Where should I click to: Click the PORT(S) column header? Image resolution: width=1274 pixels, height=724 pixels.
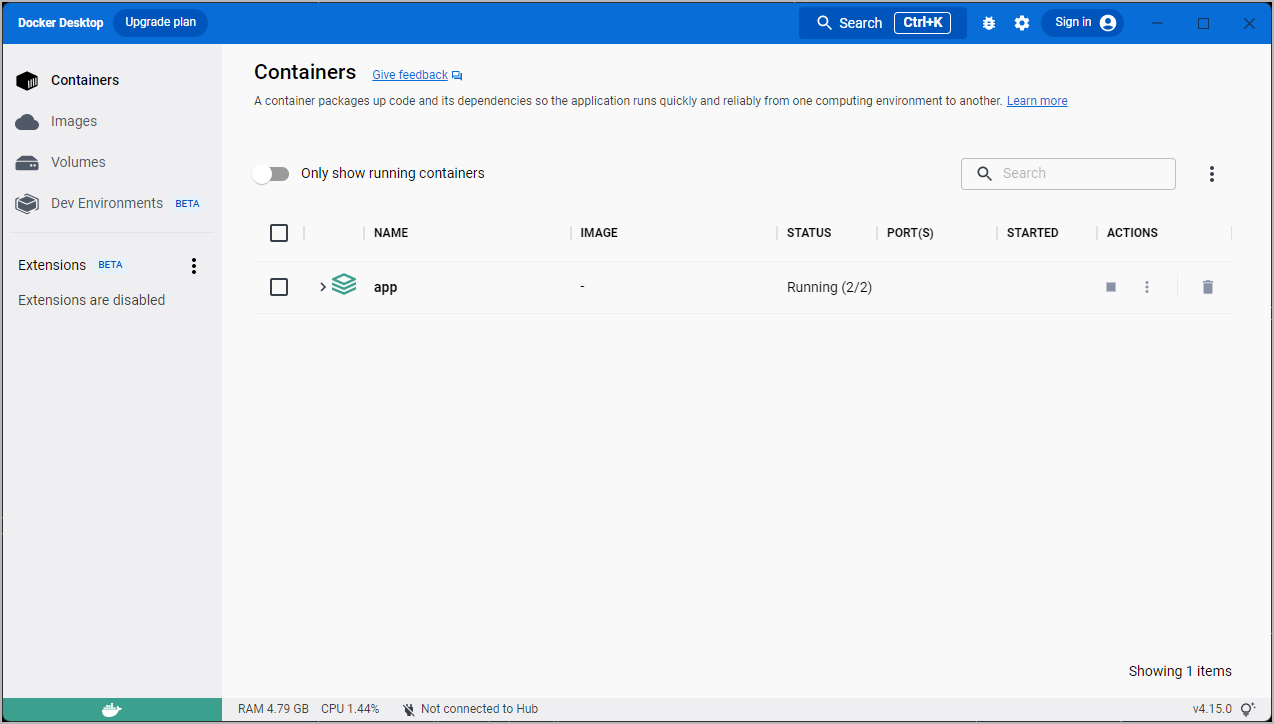tap(910, 233)
